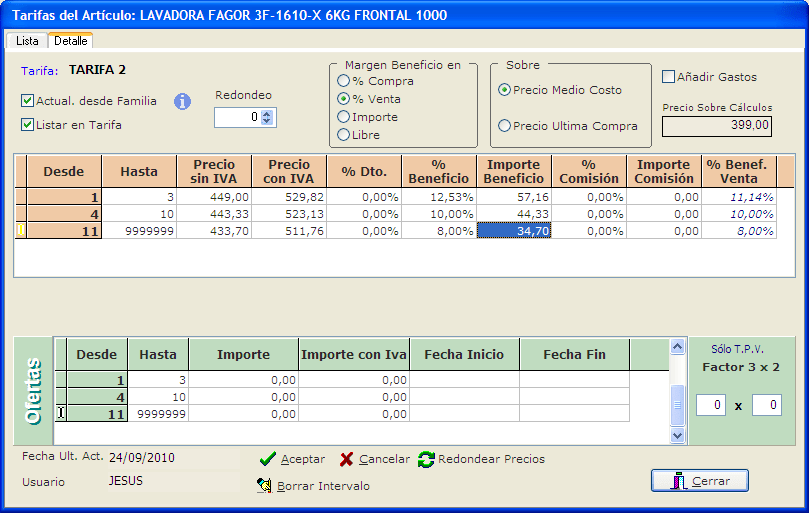Enable the Añadir Gastos checkbox
Image resolution: width=809 pixels, height=513 pixels.
(x=669, y=77)
